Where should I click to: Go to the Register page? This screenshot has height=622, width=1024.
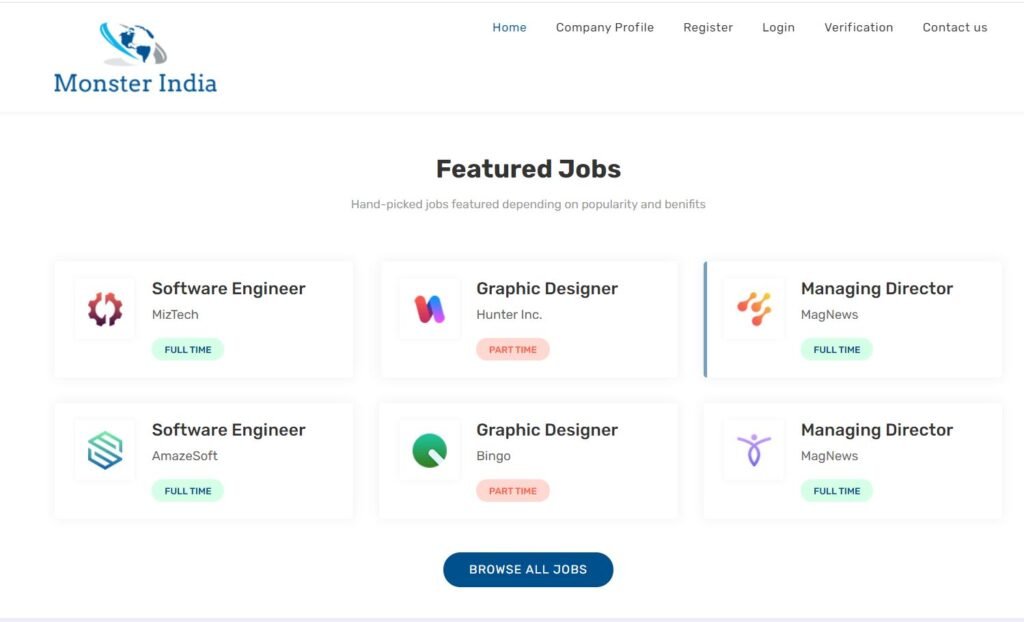click(x=708, y=27)
